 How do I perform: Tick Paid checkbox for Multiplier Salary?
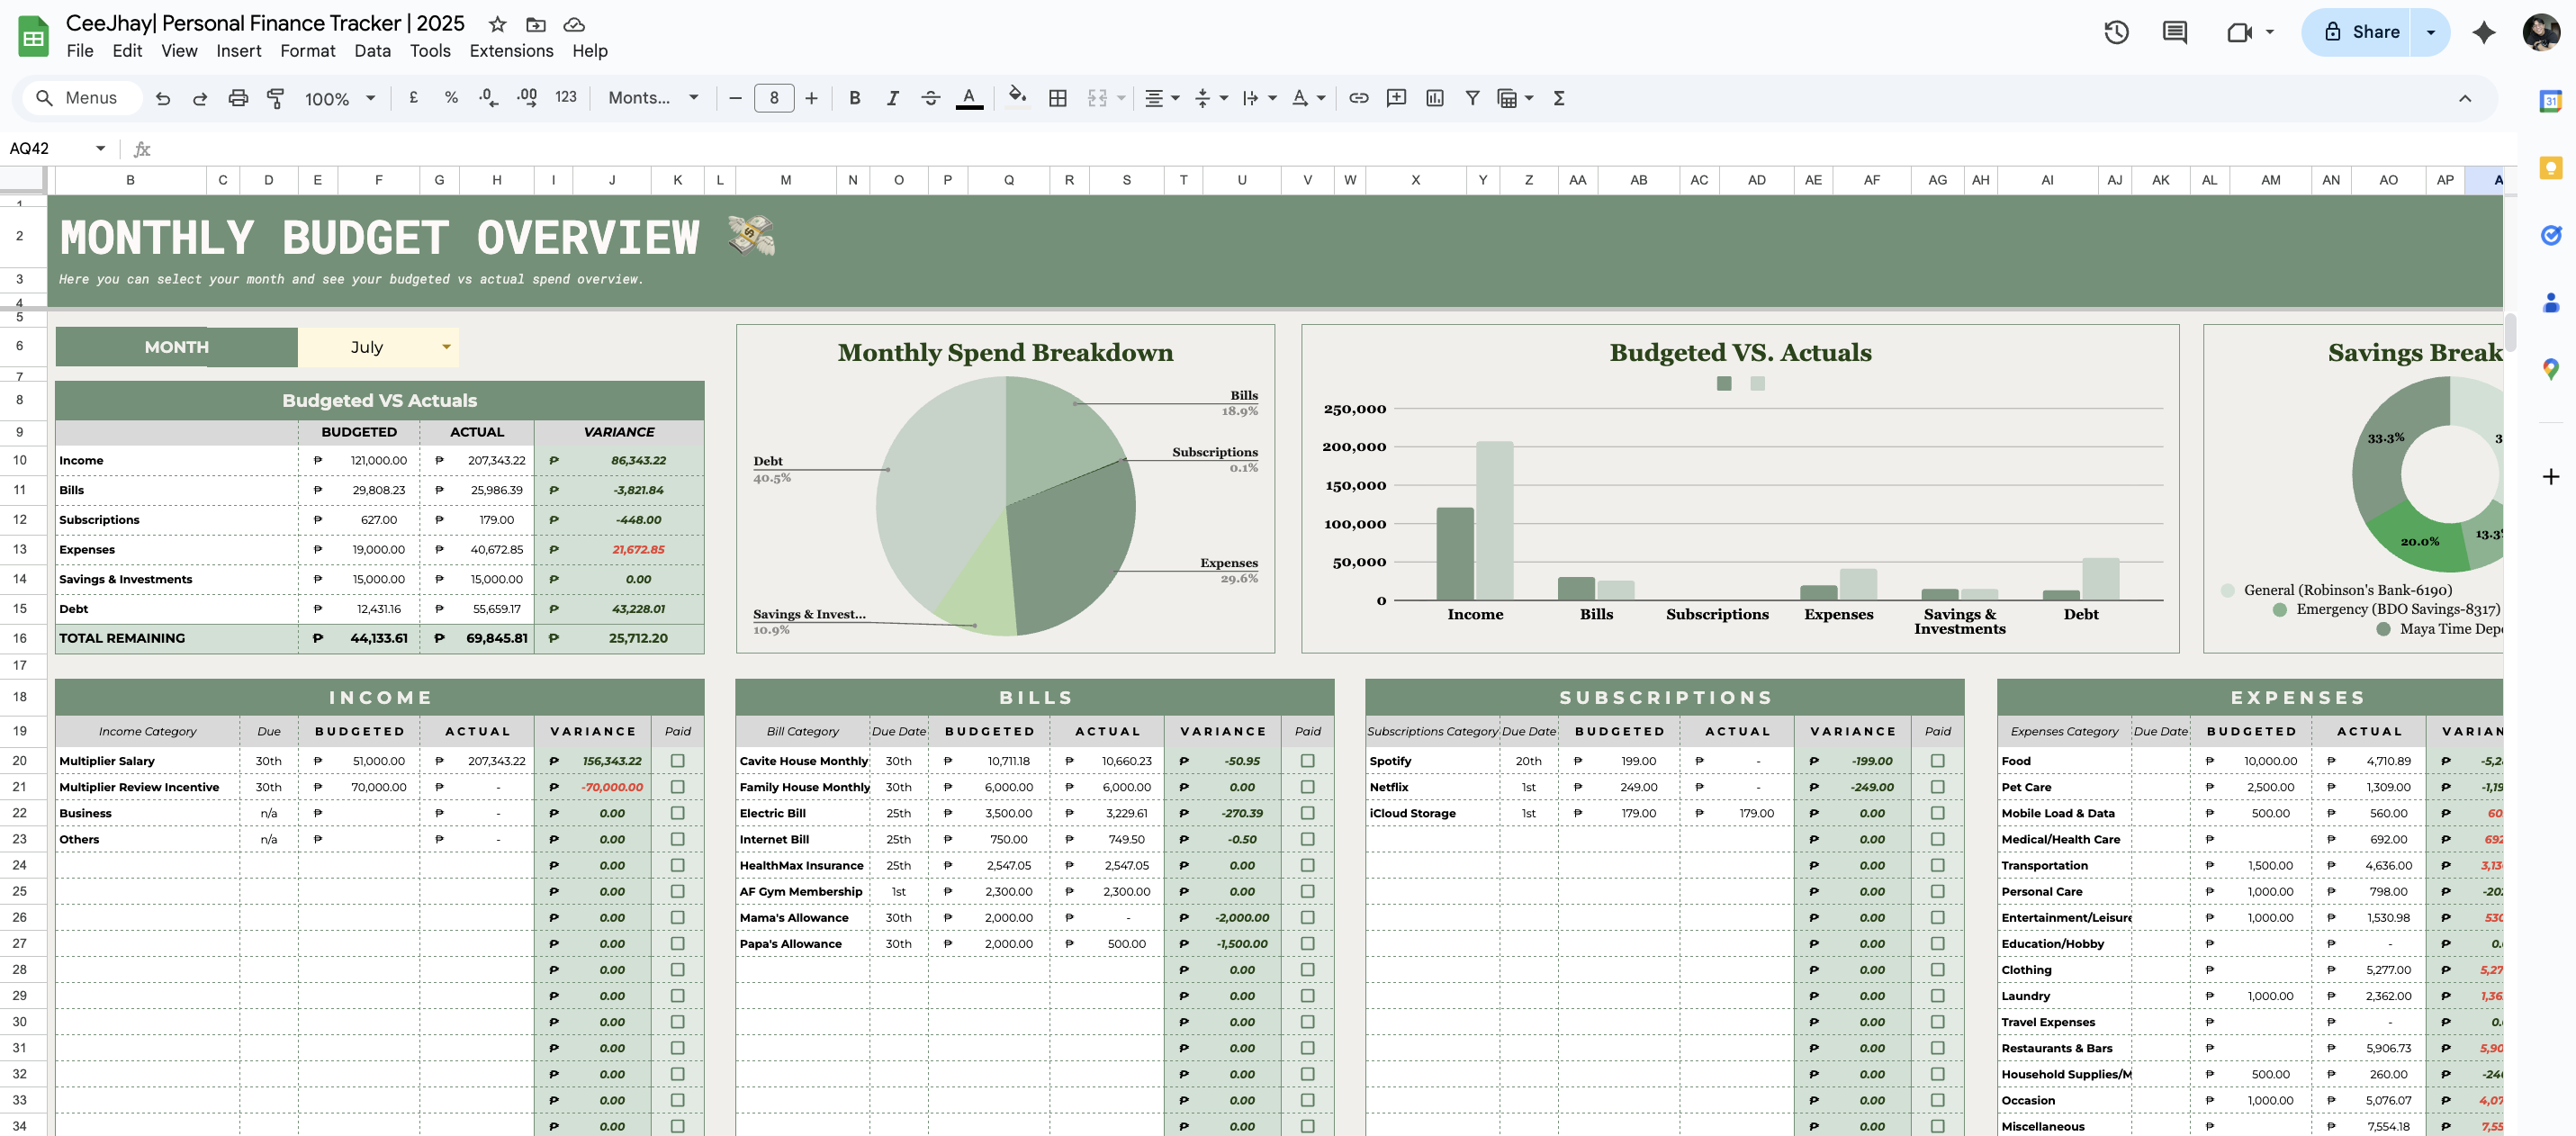tap(677, 761)
